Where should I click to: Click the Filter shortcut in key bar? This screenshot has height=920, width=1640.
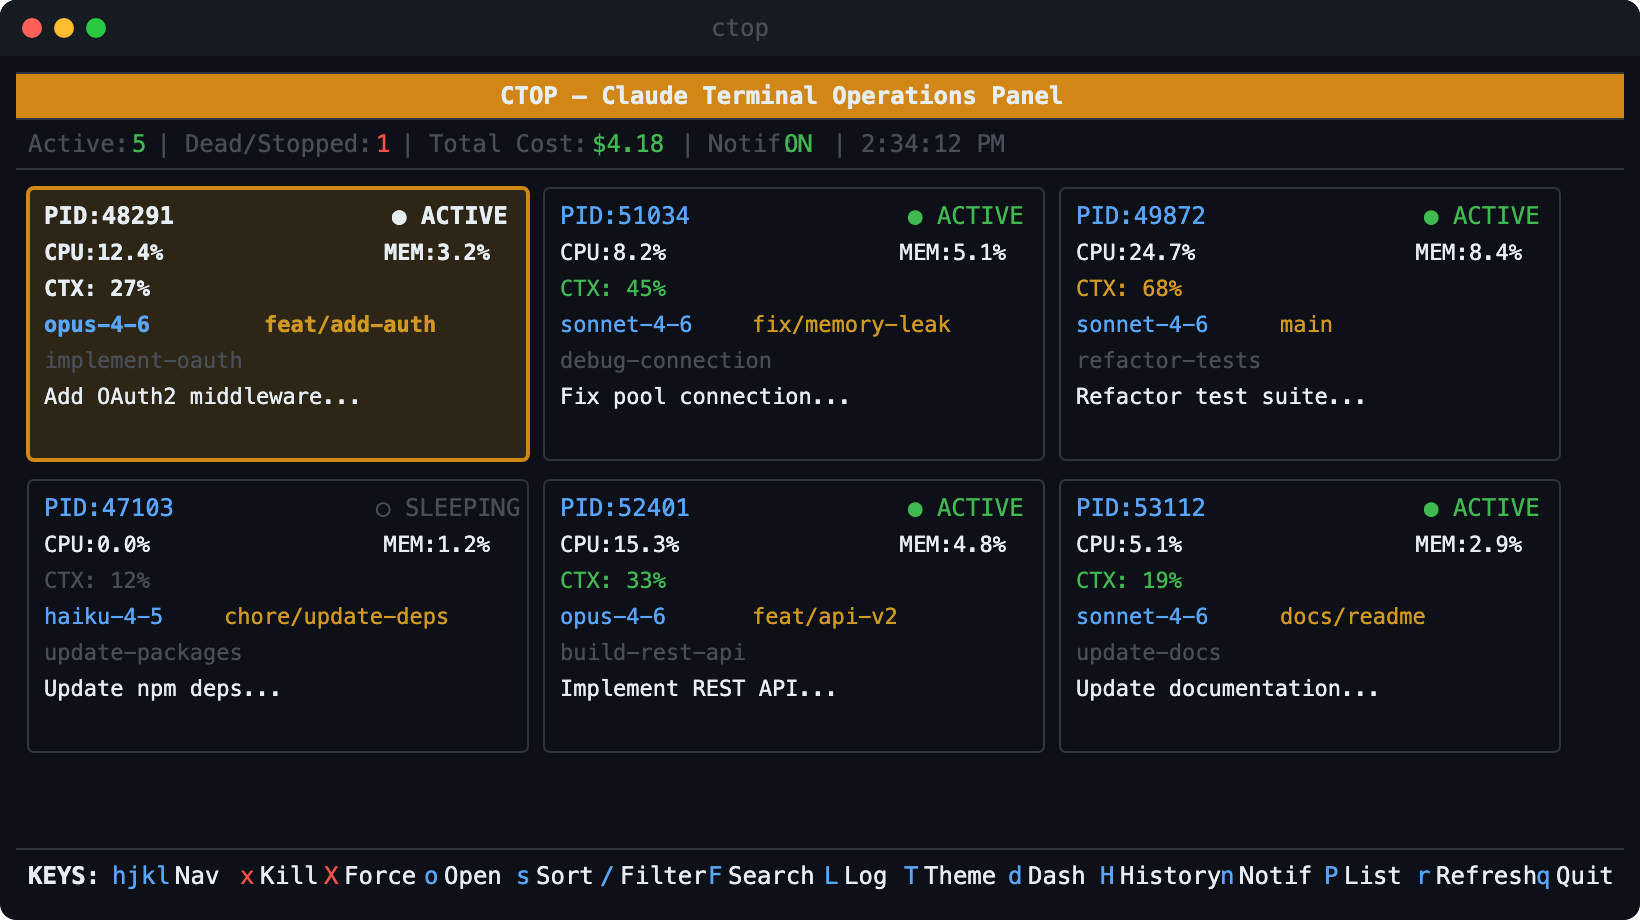click(654, 876)
